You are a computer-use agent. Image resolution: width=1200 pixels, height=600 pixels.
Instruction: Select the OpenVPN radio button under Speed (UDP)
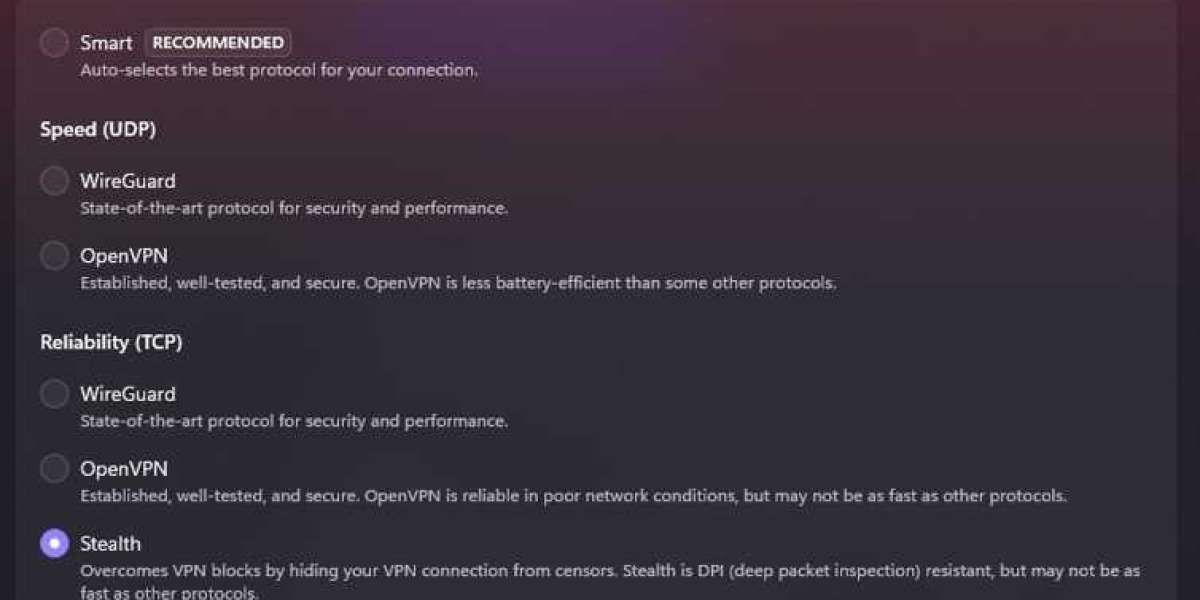click(54, 256)
